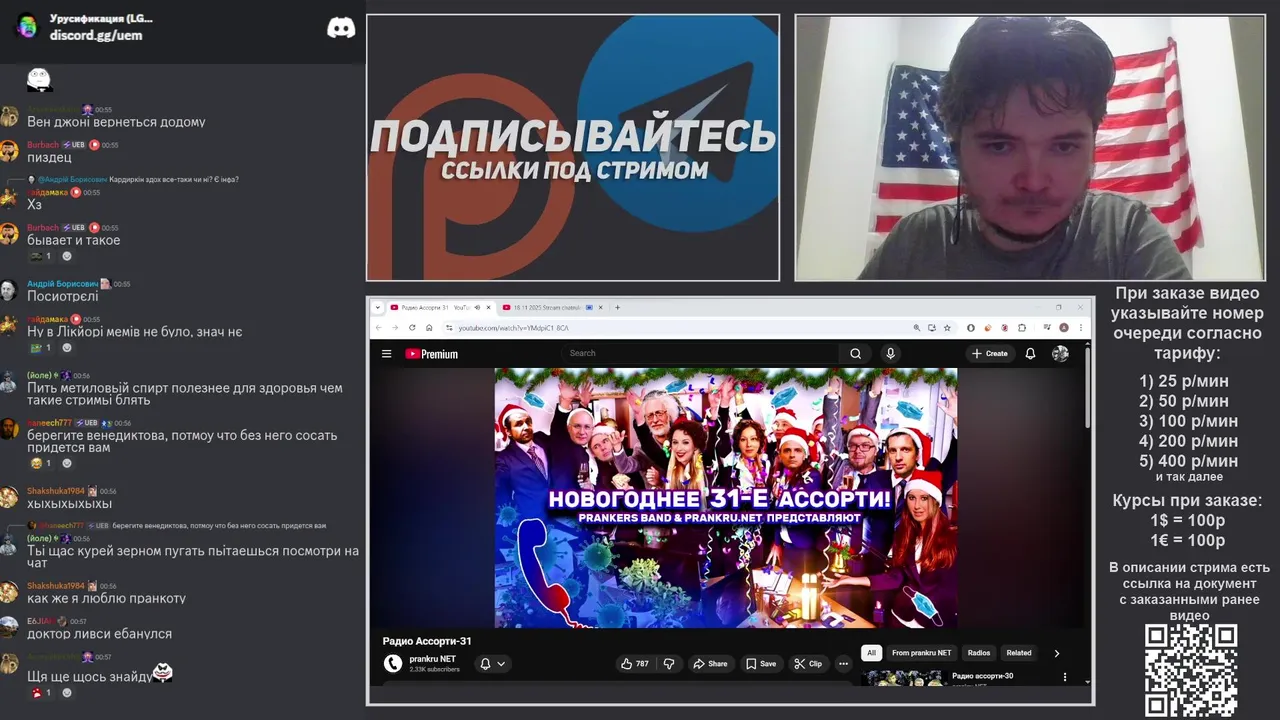
Task: Click the 2.33K subscribers text
Action: [x=434, y=669]
